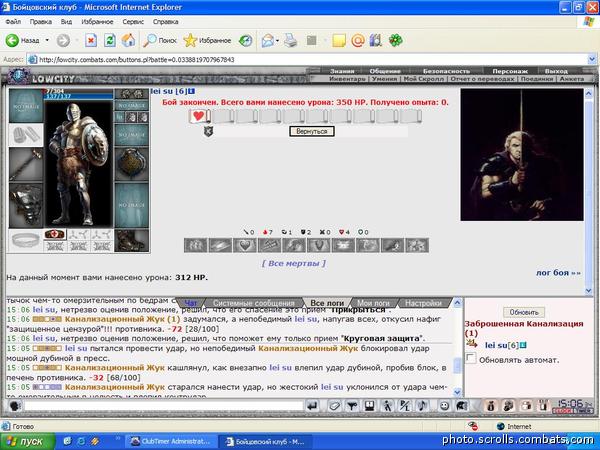The image size is (600, 450).
Task: Go back with the Назад button
Action: 23,40
